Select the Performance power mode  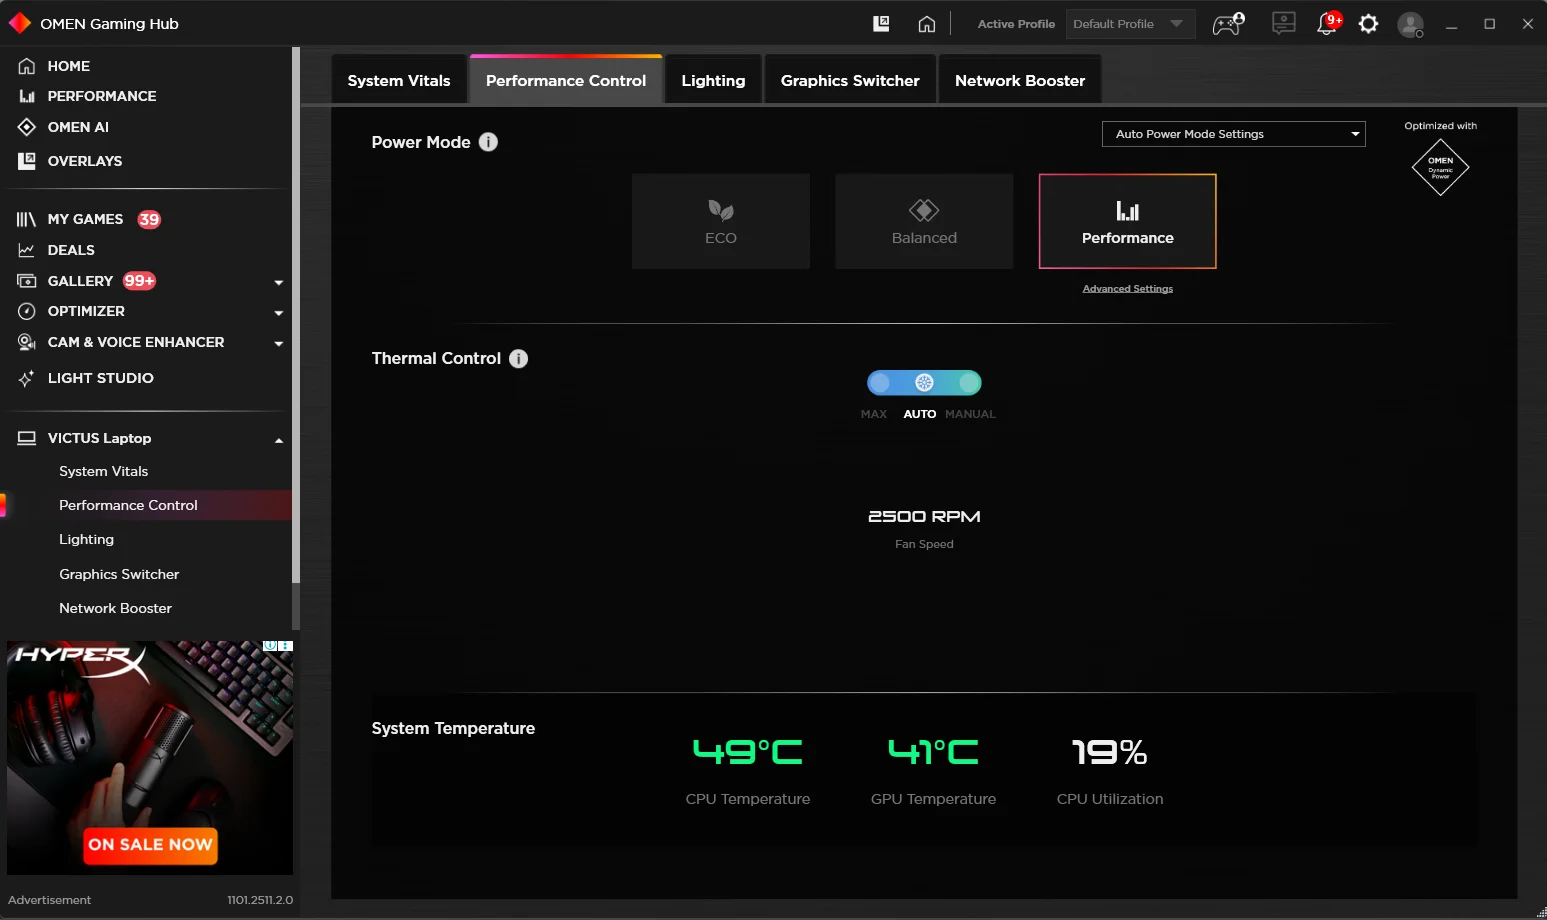pyautogui.click(x=1128, y=221)
